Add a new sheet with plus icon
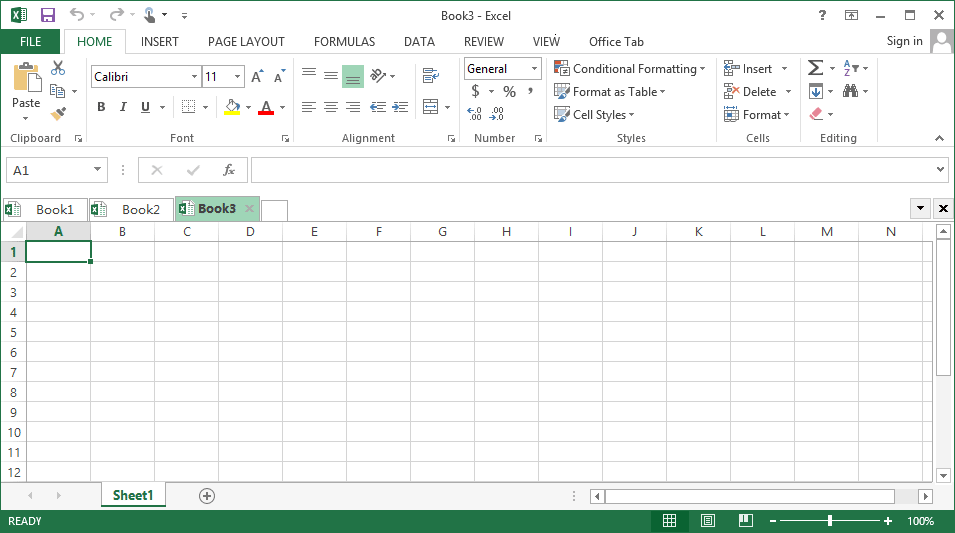 [207, 496]
